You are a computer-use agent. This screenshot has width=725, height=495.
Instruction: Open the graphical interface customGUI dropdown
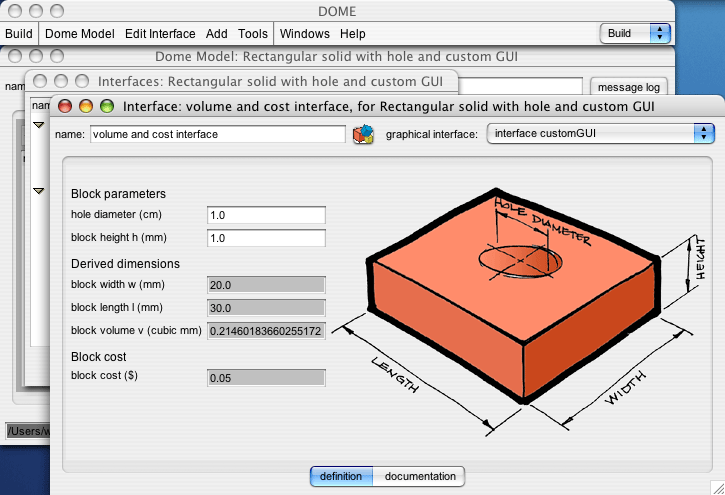[601, 134]
